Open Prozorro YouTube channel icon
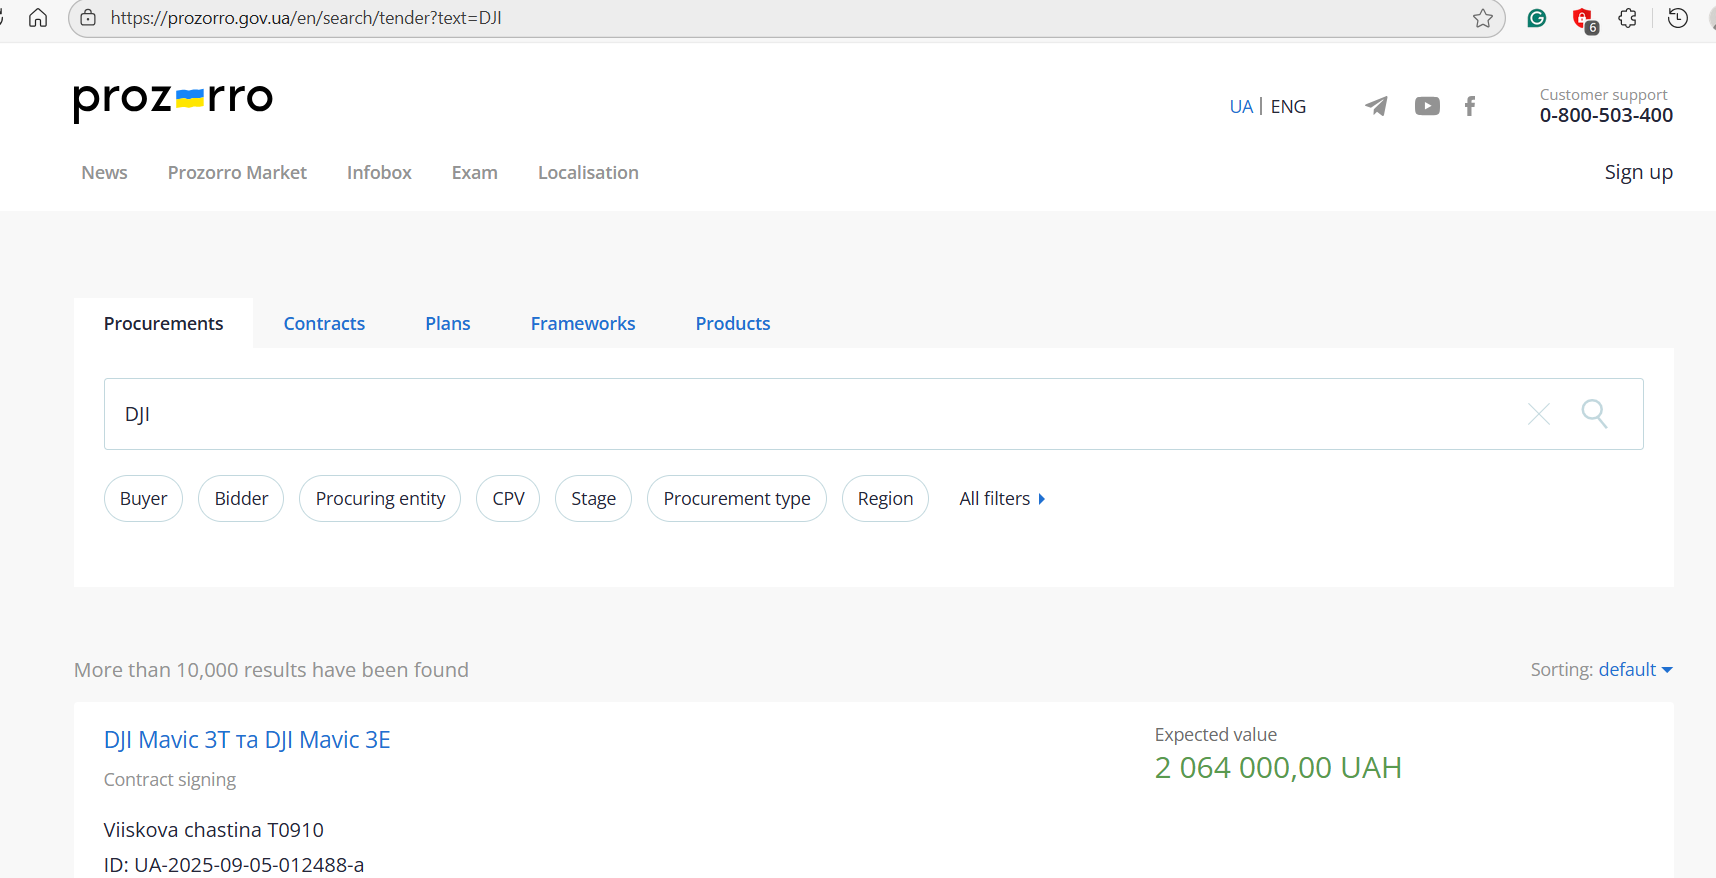The width and height of the screenshot is (1716, 878). click(x=1427, y=106)
